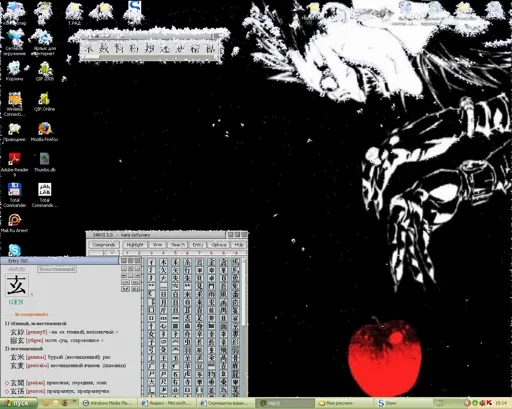Pick the 禾 grain radical in the grid

(x=175, y=262)
